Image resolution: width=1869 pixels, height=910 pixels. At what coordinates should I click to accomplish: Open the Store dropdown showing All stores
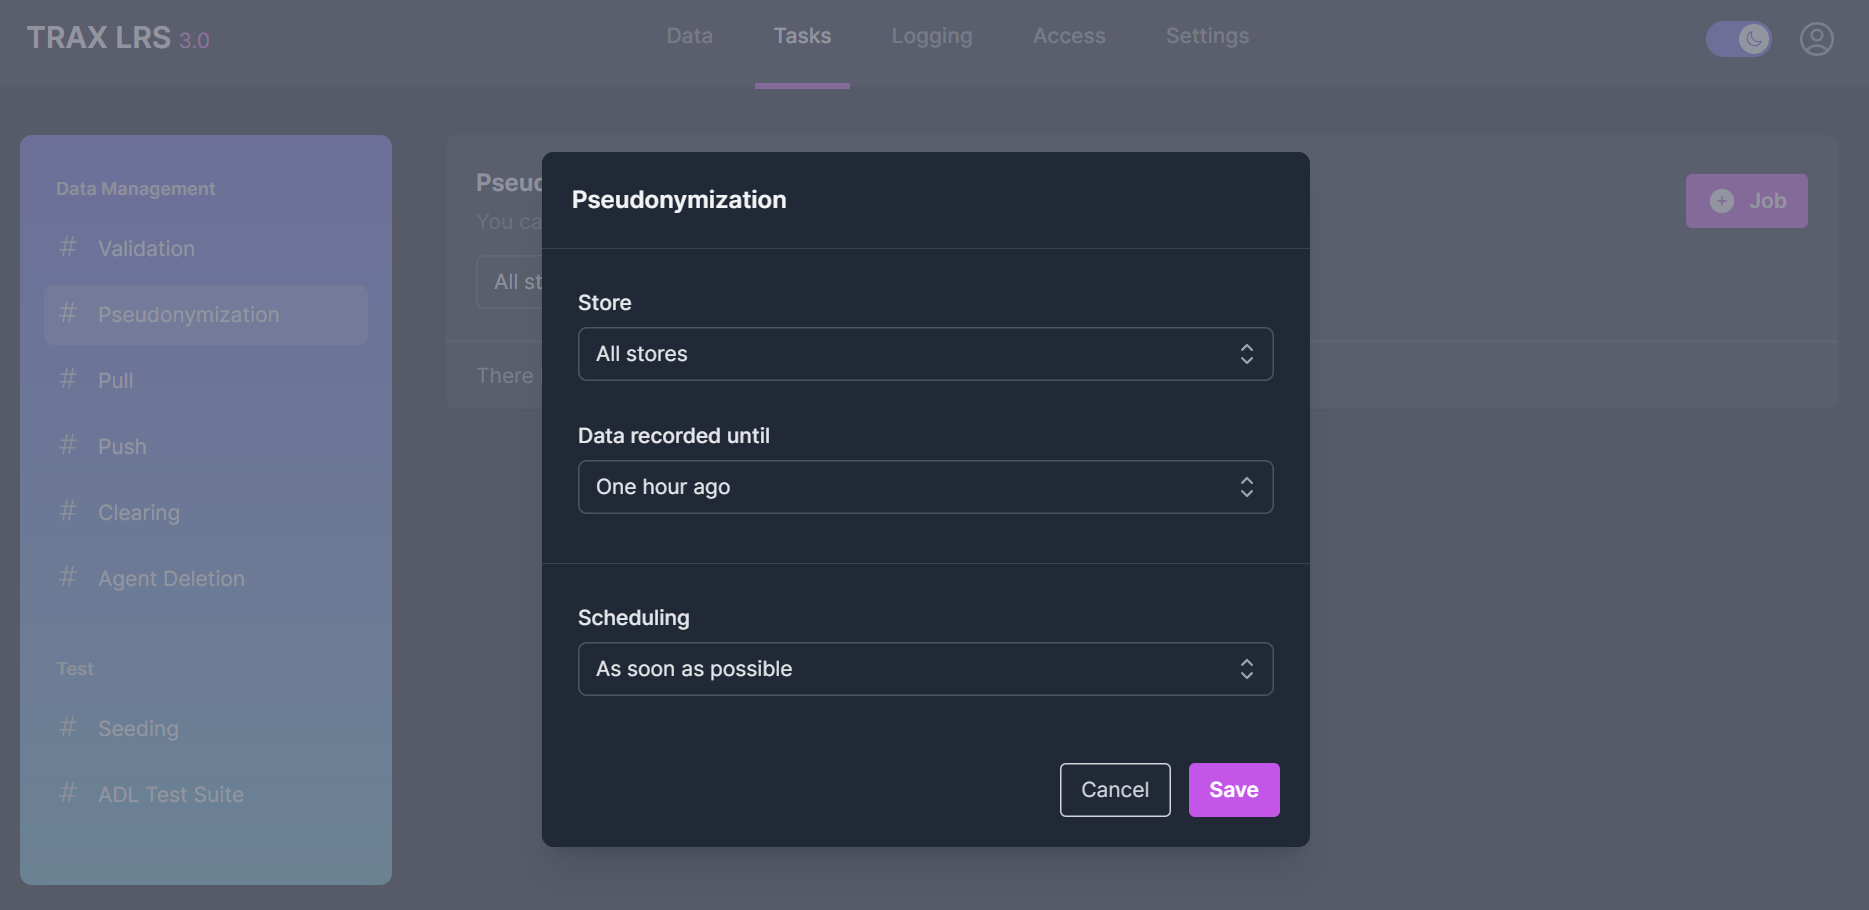[x=925, y=354]
